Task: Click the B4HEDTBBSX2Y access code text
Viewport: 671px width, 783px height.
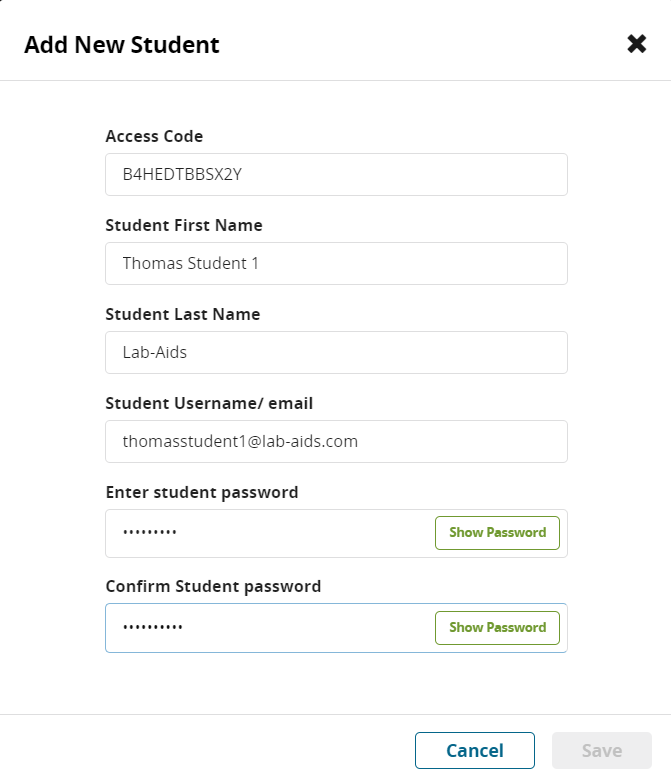Action: point(183,175)
